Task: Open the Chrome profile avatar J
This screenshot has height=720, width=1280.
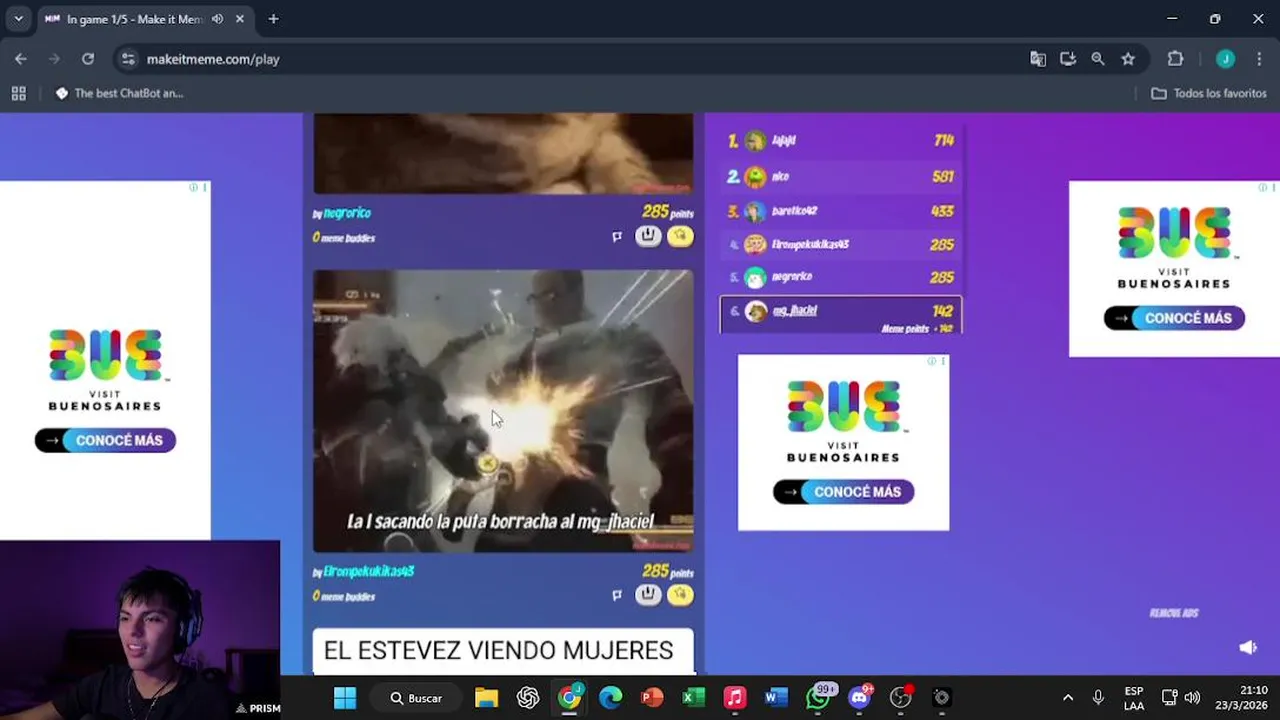Action: [x=1225, y=59]
